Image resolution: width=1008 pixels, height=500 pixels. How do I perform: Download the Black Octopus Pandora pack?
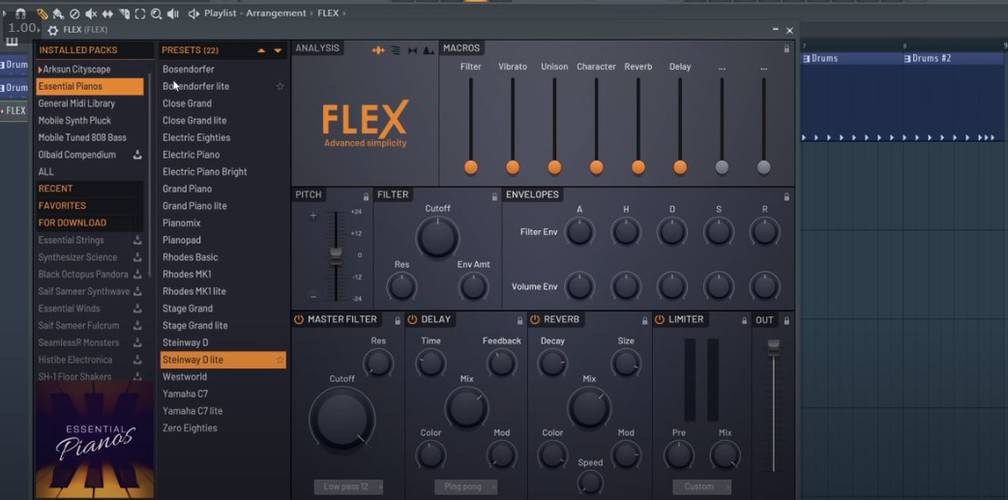pyautogui.click(x=137, y=274)
